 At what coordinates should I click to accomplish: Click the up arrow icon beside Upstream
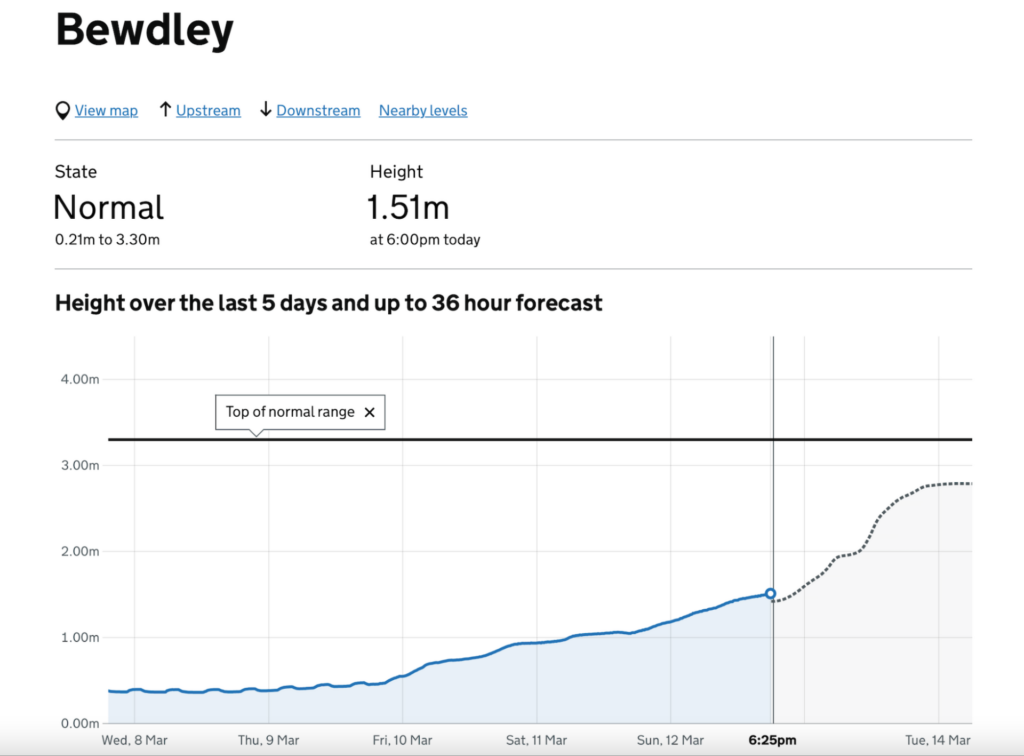(x=165, y=110)
